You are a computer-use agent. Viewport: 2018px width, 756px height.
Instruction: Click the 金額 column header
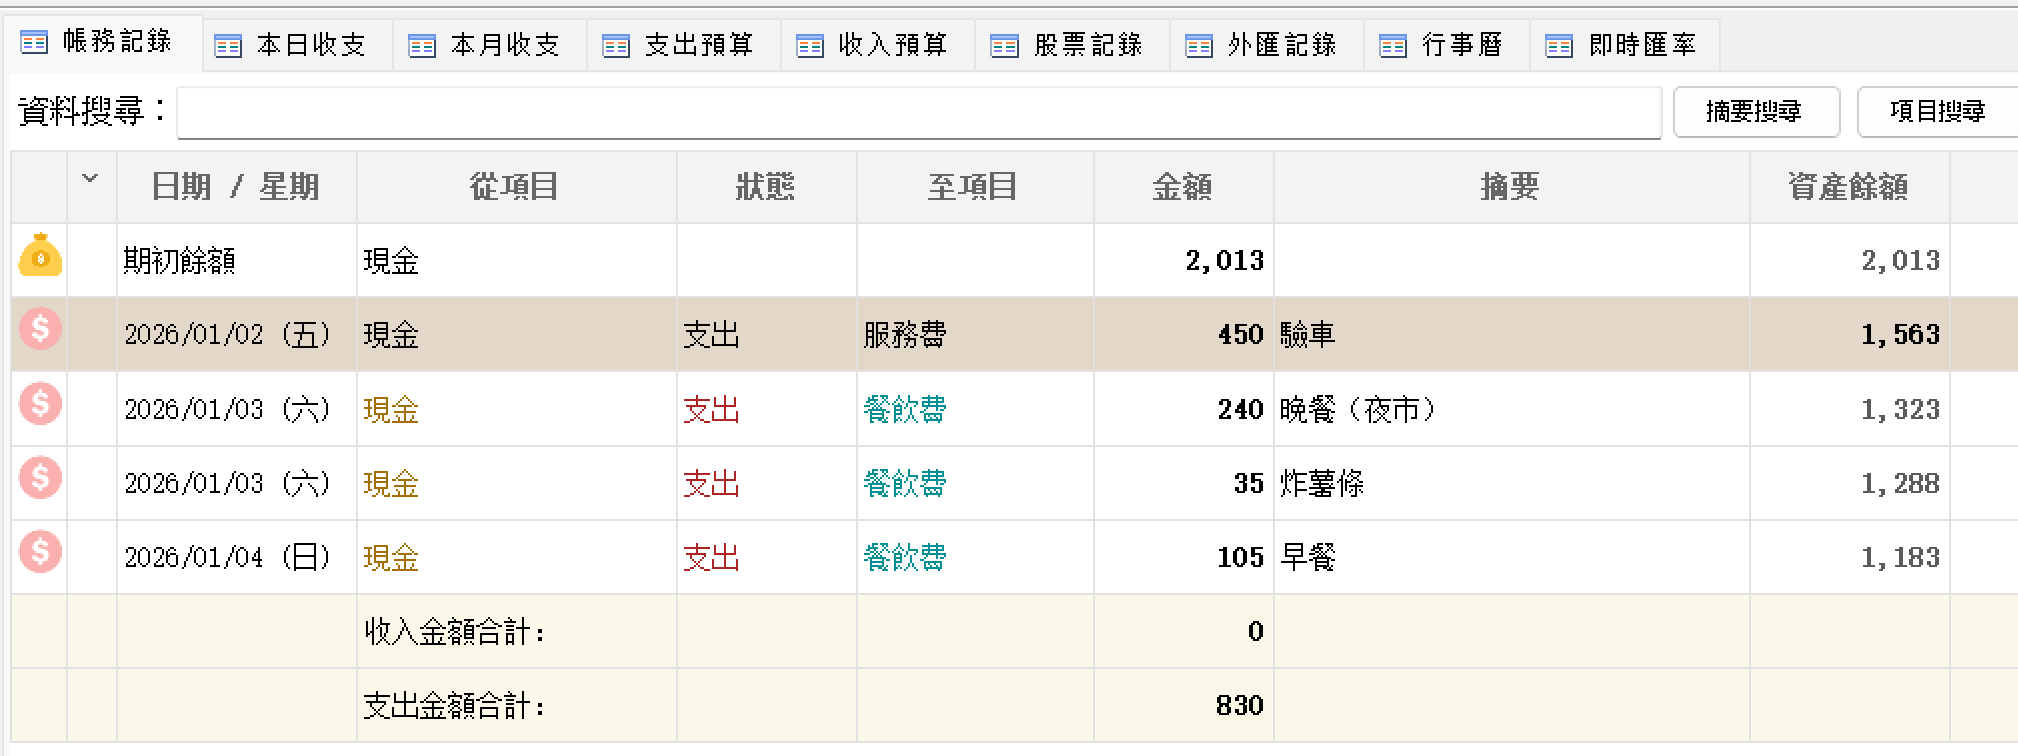click(1184, 187)
